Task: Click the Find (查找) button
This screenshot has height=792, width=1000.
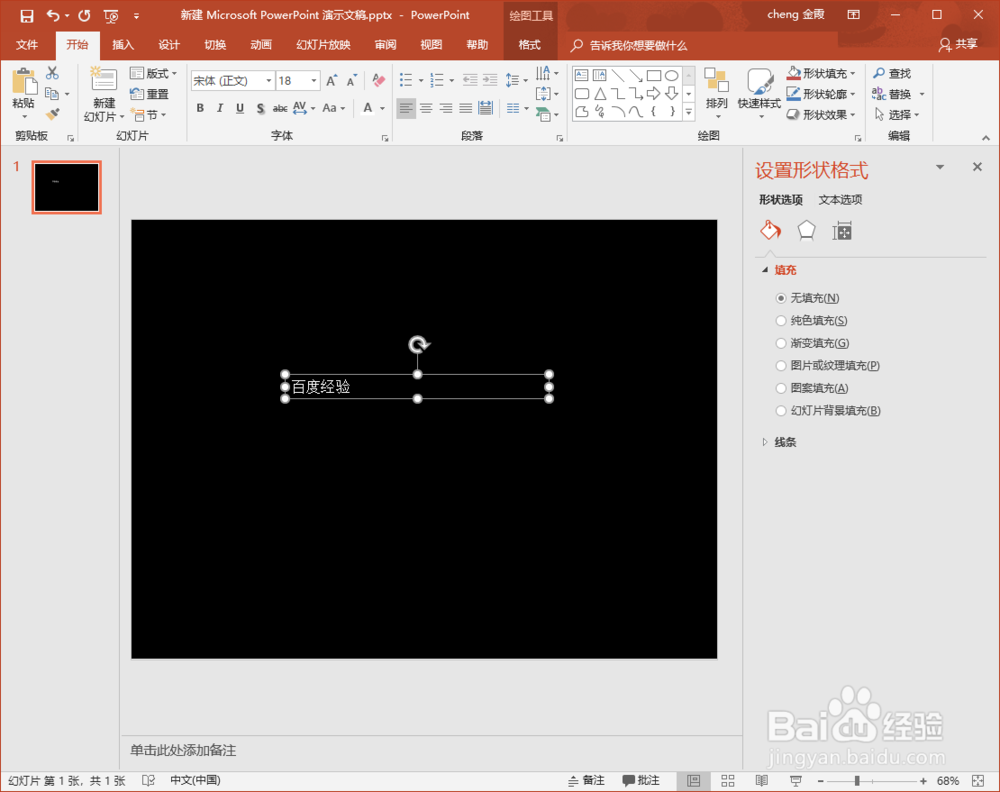Action: click(x=892, y=73)
